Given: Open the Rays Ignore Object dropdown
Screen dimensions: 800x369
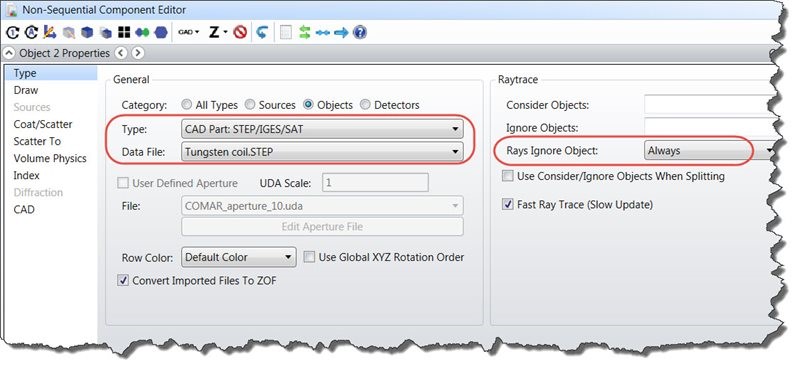Looking at the screenshot, I should [710, 151].
